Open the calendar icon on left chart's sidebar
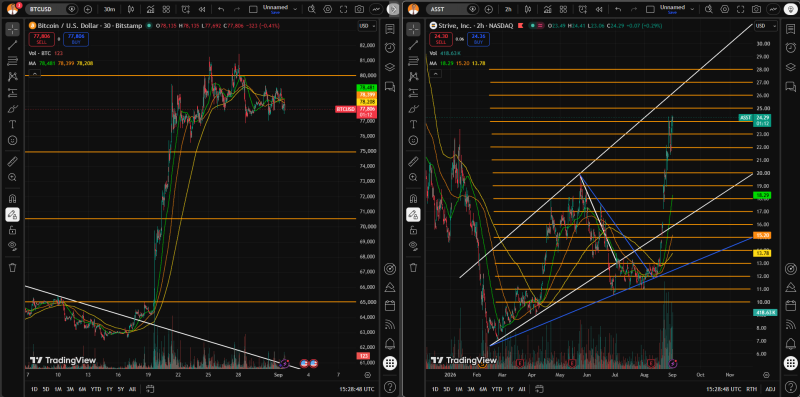The height and width of the screenshot is (397, 800). point(390,305)
